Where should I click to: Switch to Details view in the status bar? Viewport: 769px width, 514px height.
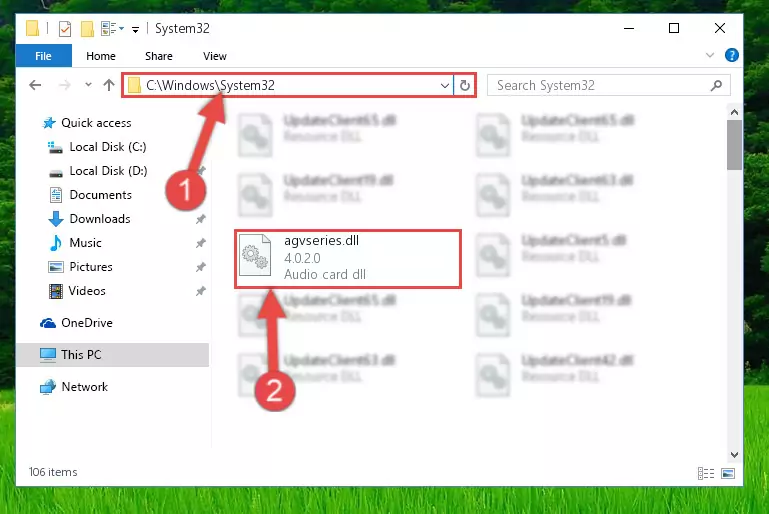point(706,473)
